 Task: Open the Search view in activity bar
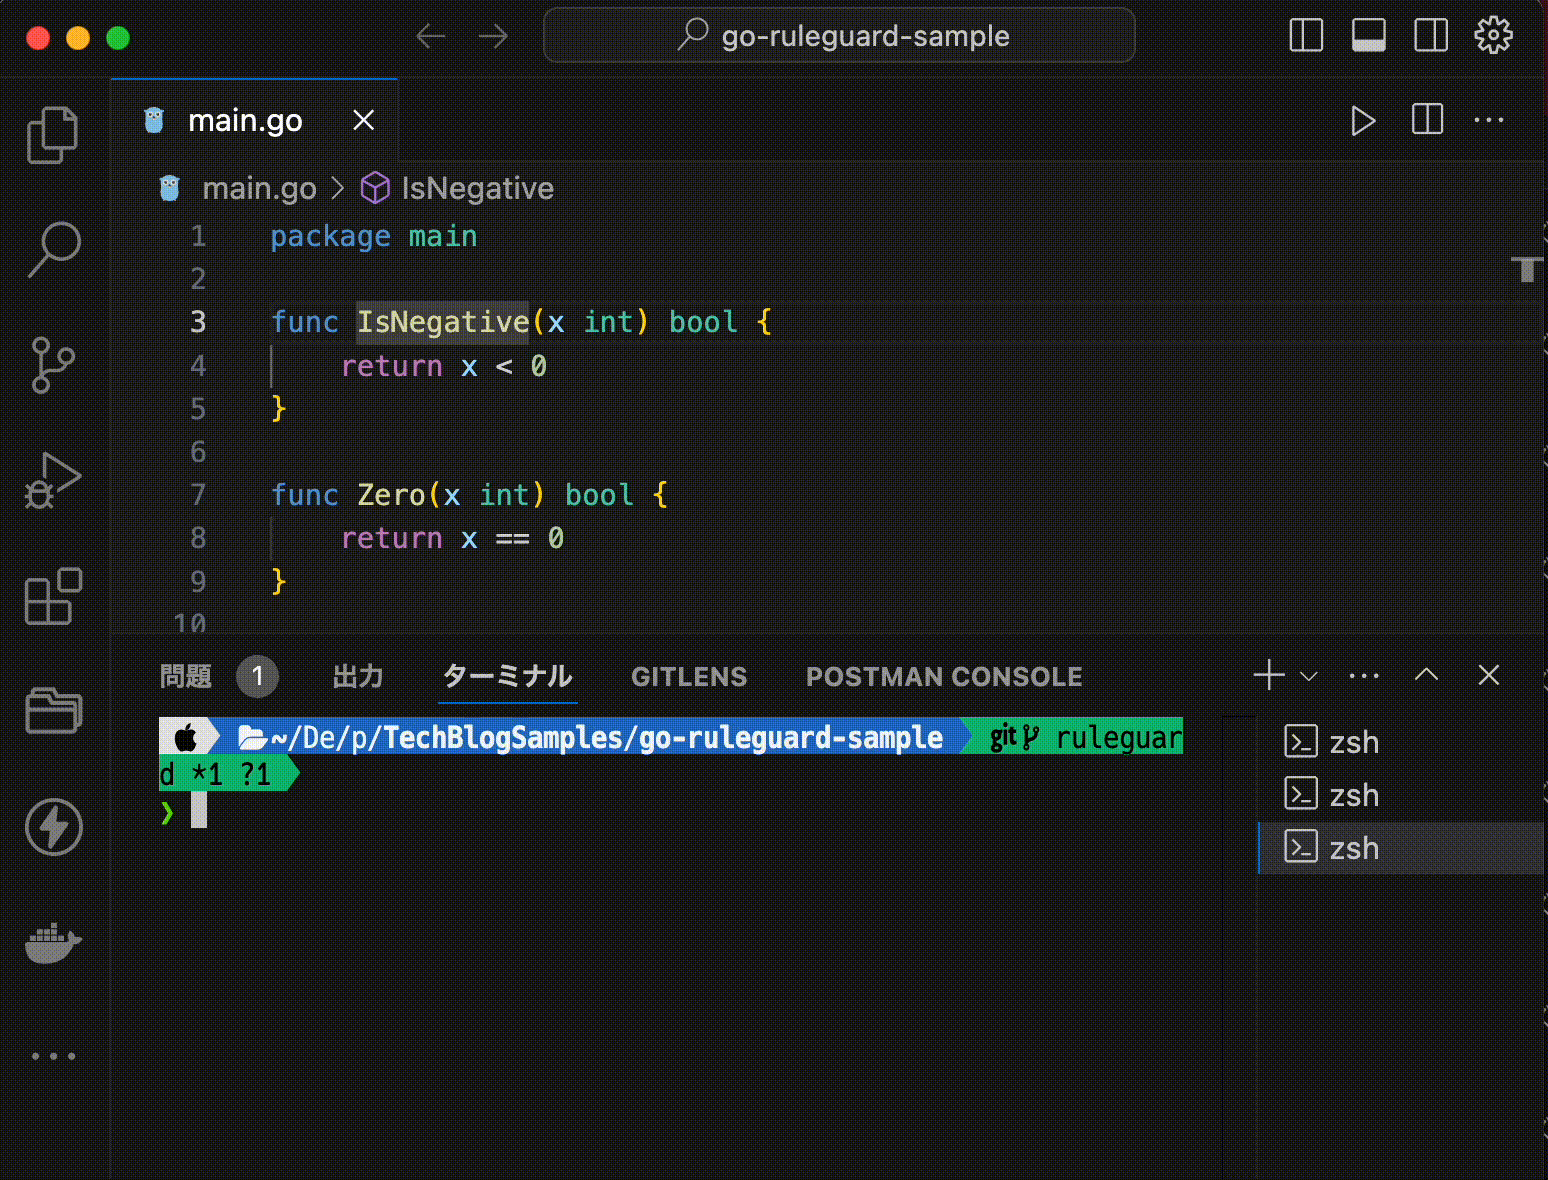point(53,249)
